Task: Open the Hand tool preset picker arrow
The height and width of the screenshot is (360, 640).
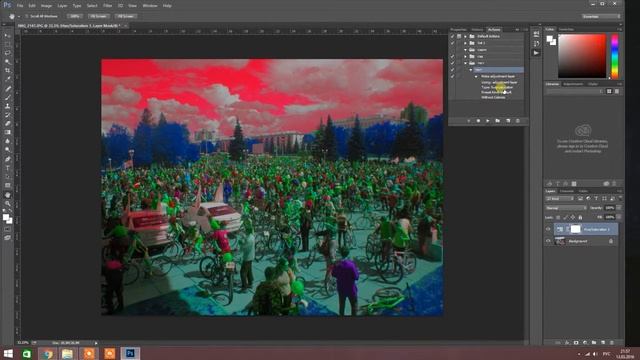Action: point(19,16)
